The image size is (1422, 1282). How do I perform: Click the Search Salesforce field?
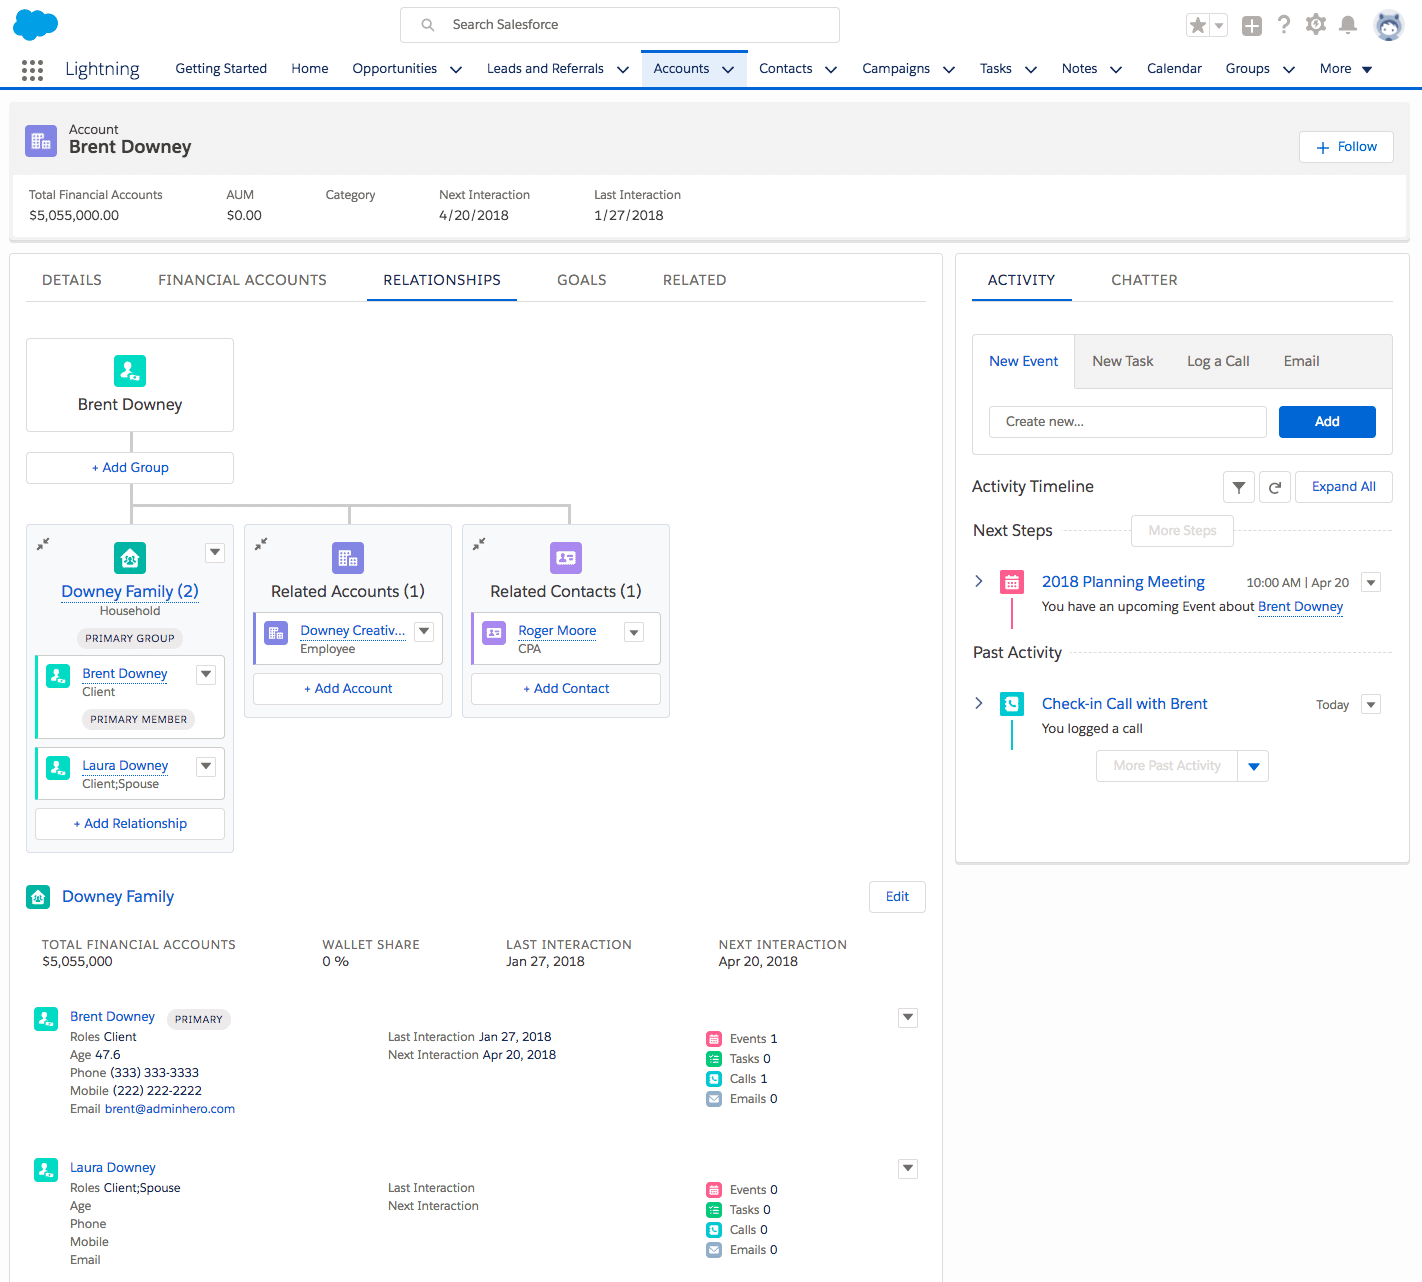[620, 25]
